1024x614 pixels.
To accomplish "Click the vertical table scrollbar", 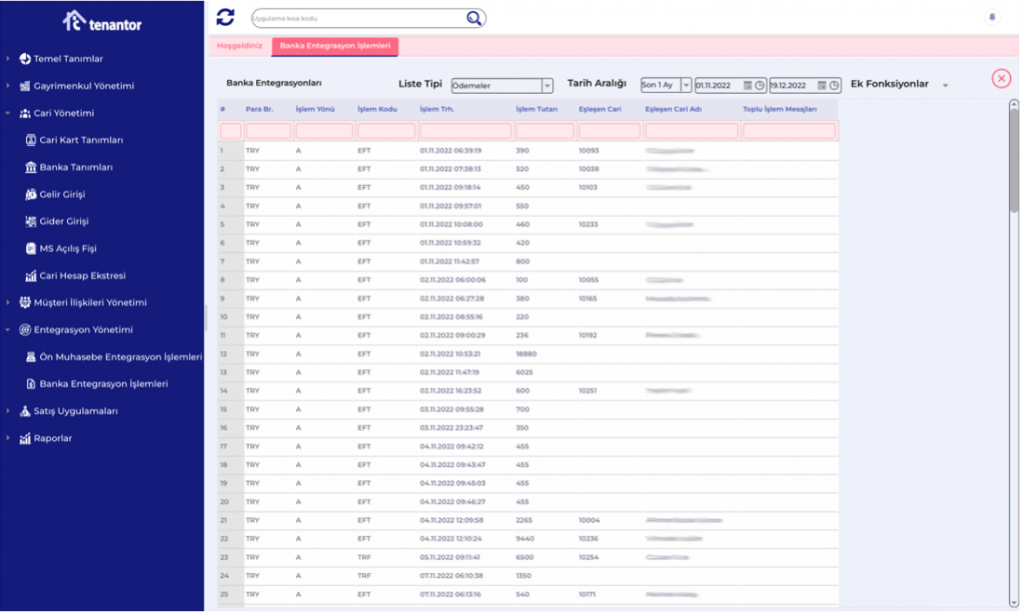I will [x=1014, y=160].
